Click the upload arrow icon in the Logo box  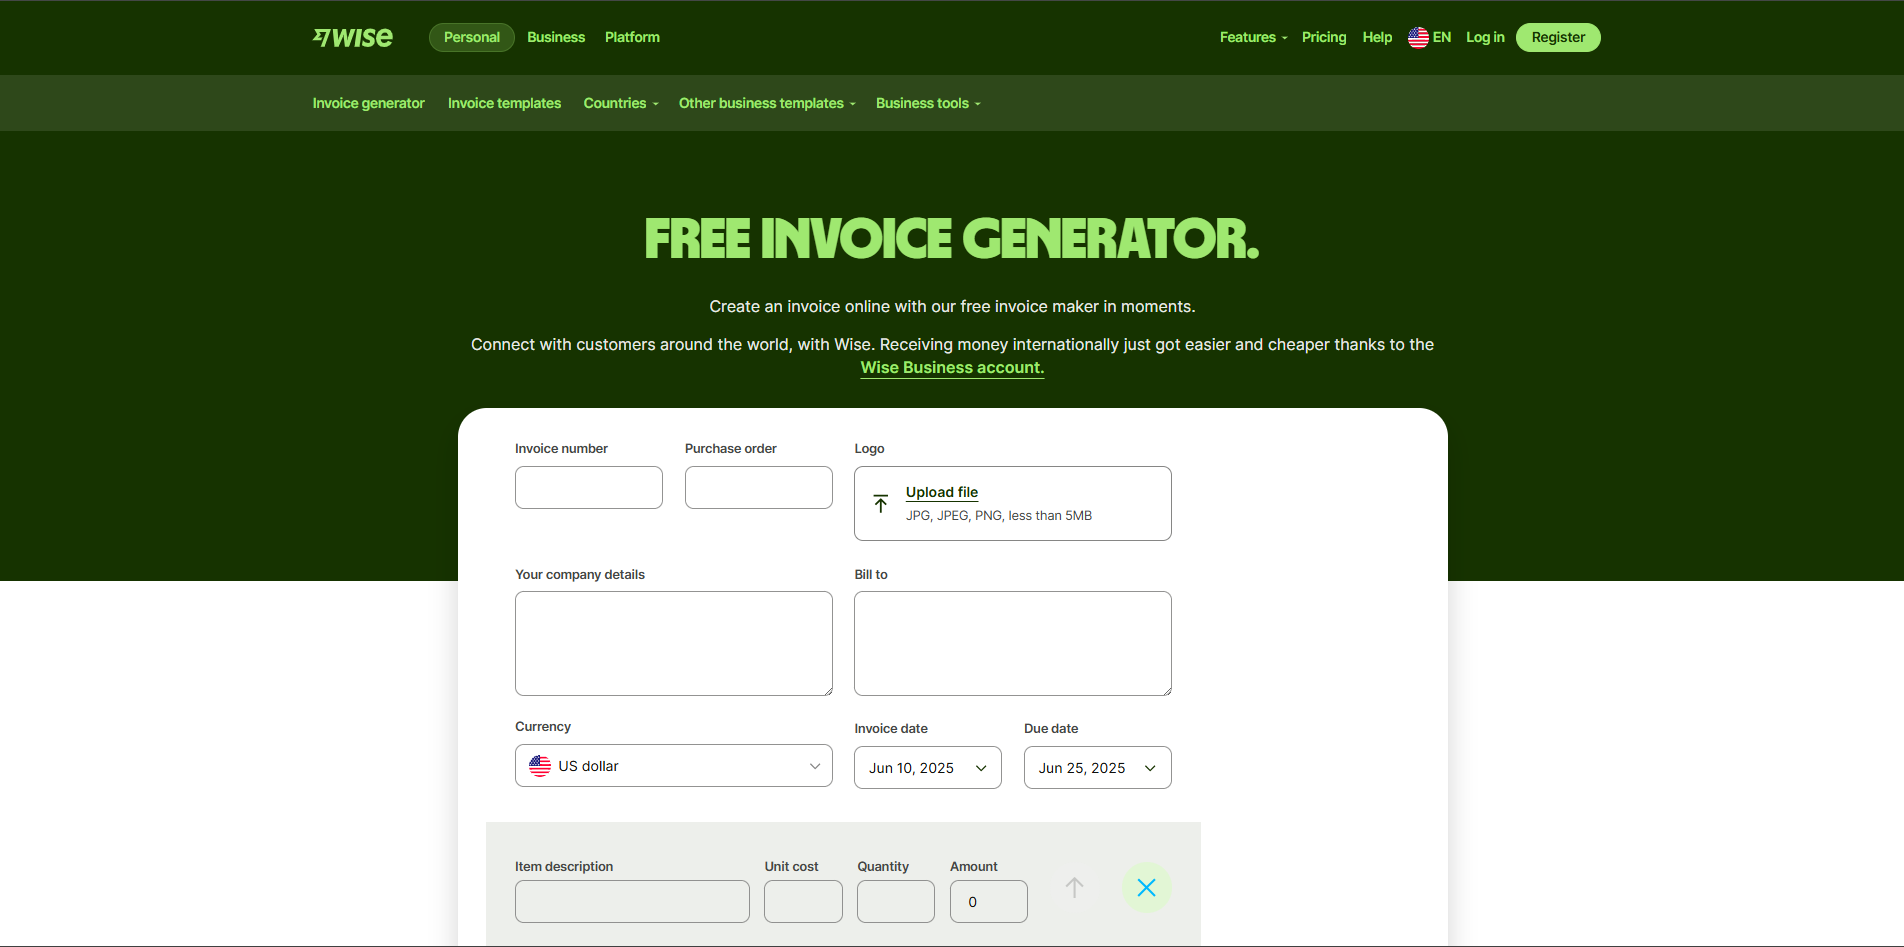(880, 503)
